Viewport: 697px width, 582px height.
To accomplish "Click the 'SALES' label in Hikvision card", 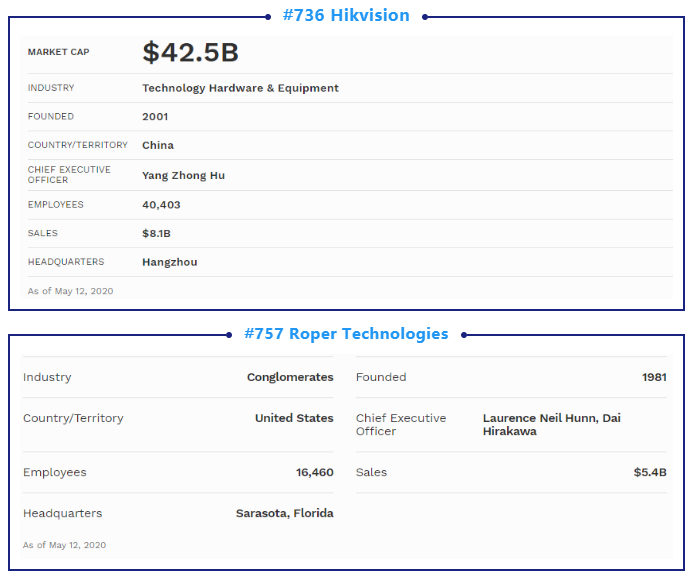I will coord(43,233).
